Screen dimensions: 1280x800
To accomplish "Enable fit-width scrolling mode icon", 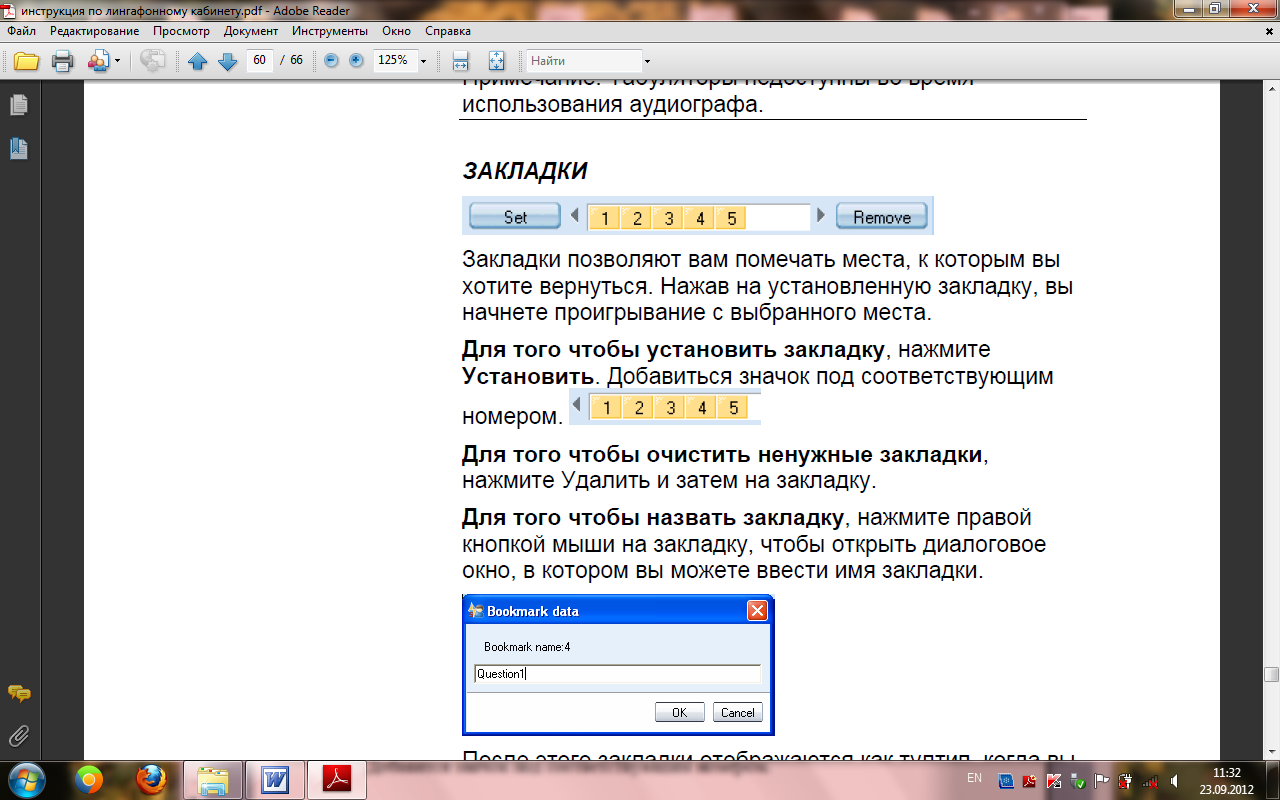I will pyautogui.click(x=461, y=61).
